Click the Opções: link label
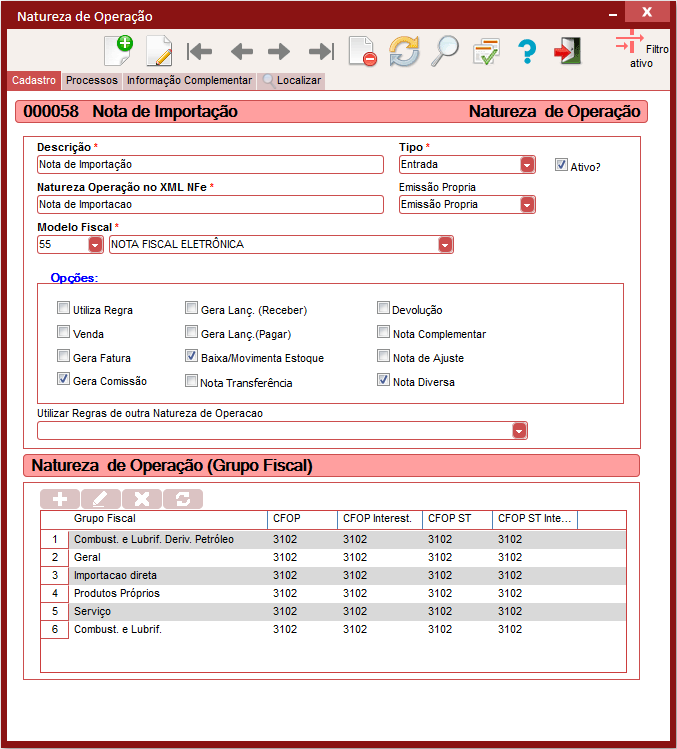The width and height of the screenshot is (677, 749). 74,278
